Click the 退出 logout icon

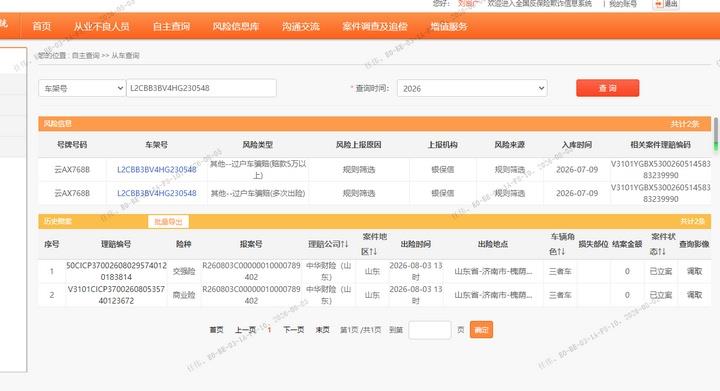666,4
